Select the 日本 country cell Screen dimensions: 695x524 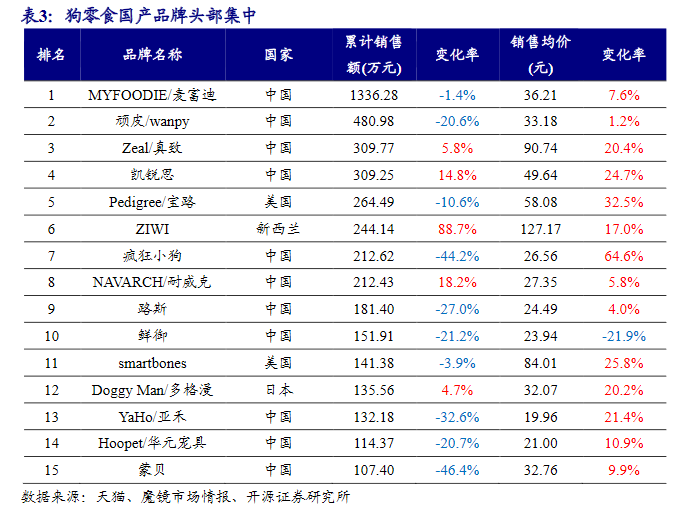279,390
